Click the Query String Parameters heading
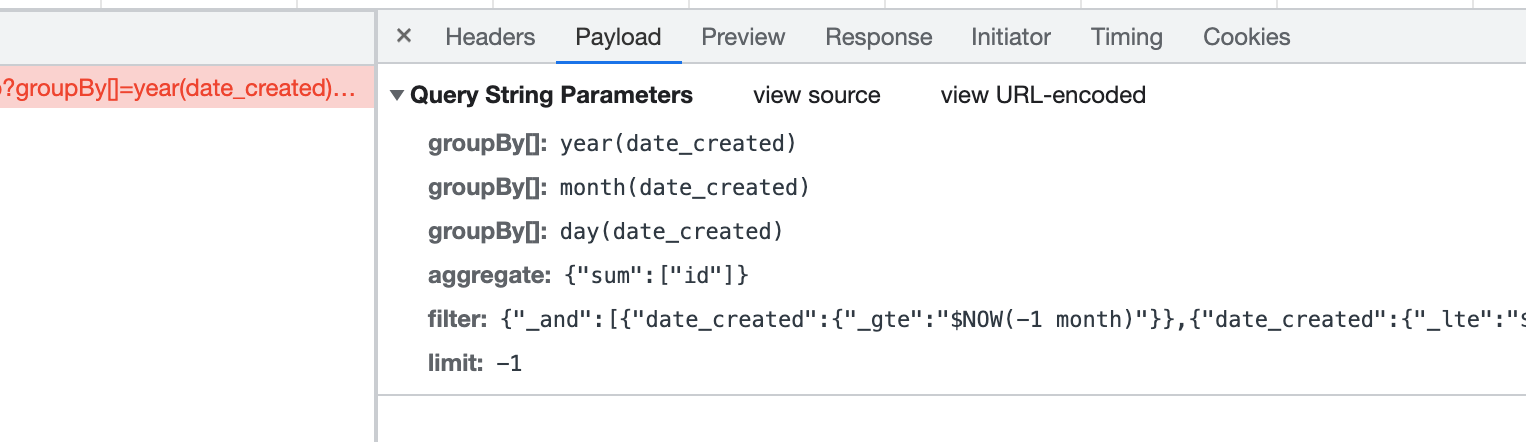1526x442 pixels. [x=551, y=95]
